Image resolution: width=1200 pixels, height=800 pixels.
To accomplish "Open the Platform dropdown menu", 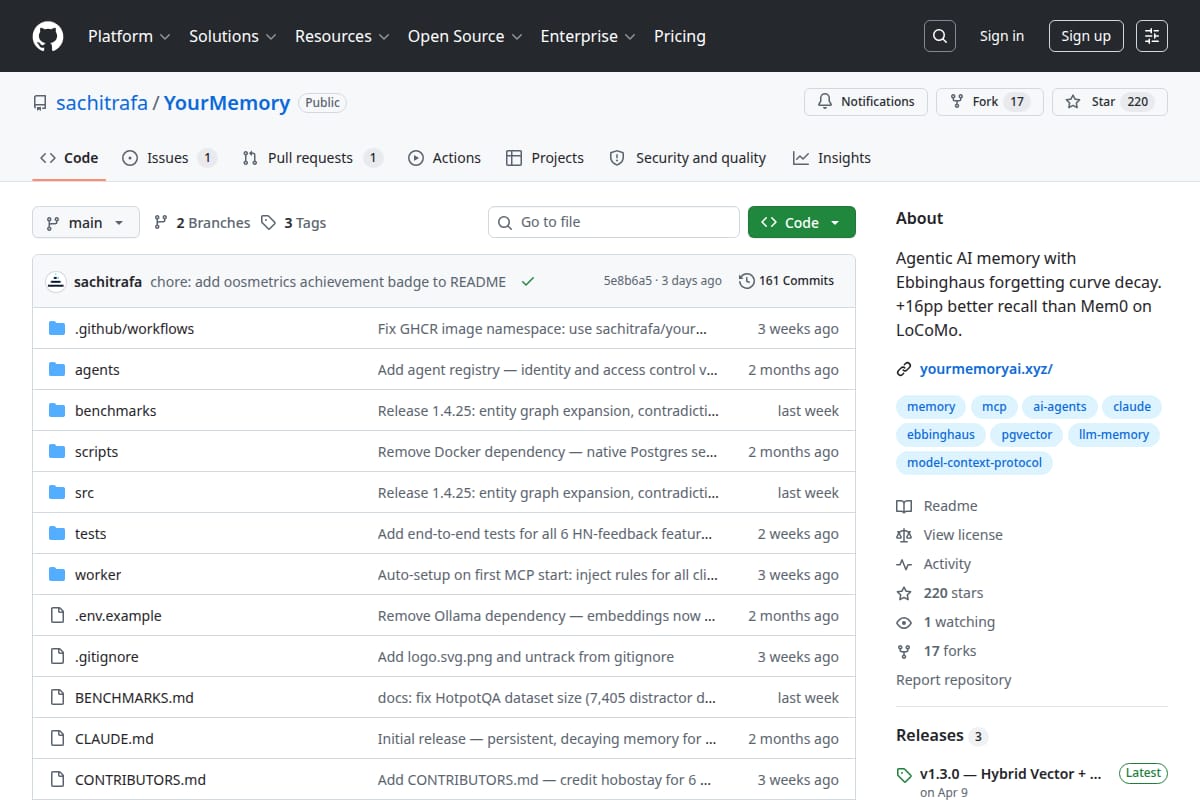I will 128,36.
